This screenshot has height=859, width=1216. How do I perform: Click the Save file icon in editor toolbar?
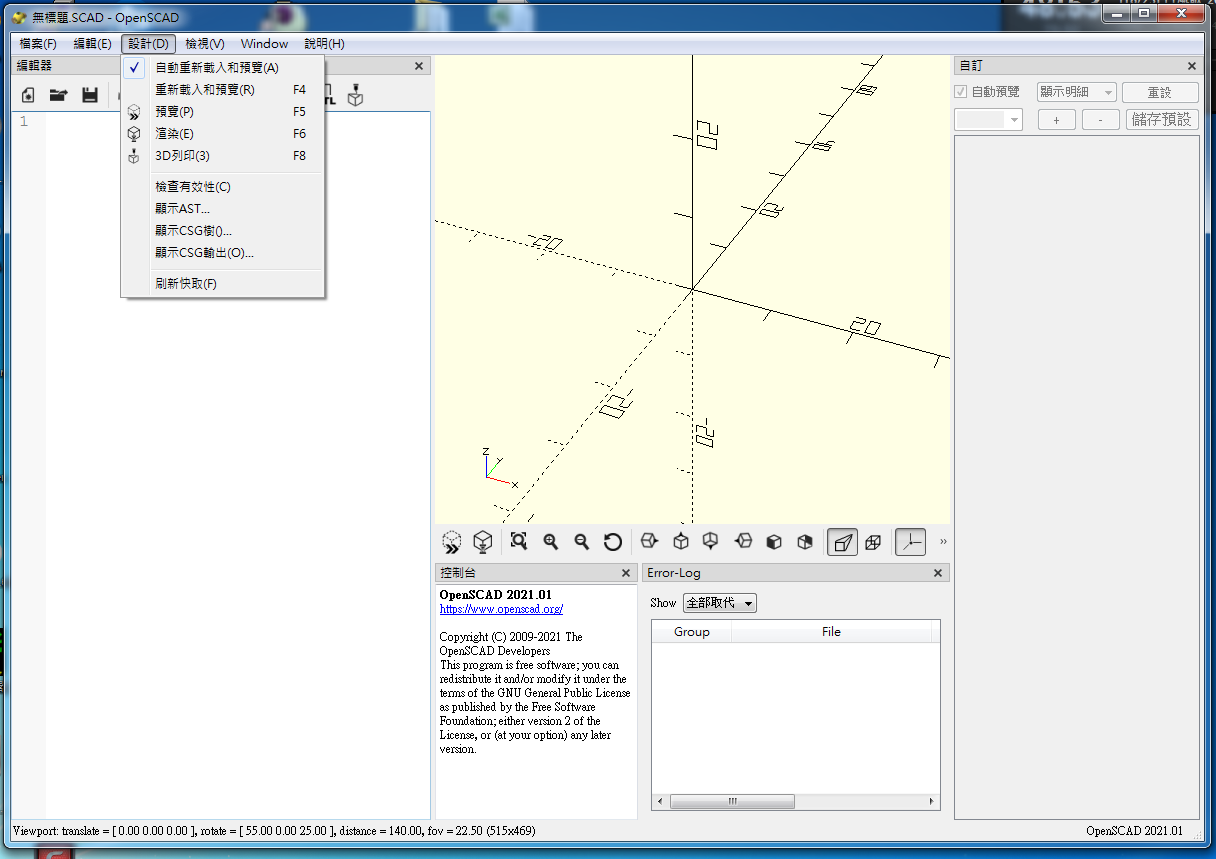pyautogui.click(x=90, y=96)
